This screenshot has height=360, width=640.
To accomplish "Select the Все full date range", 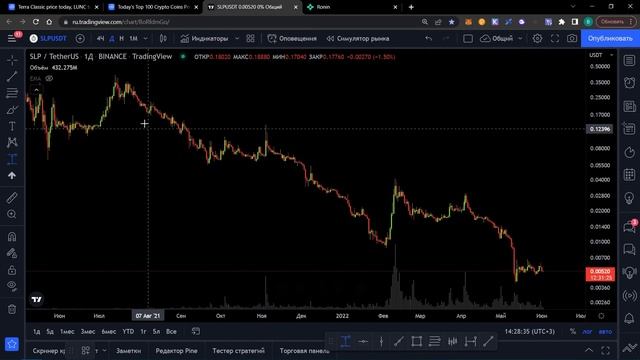I will pyautogui.click(x=171, y=331).
